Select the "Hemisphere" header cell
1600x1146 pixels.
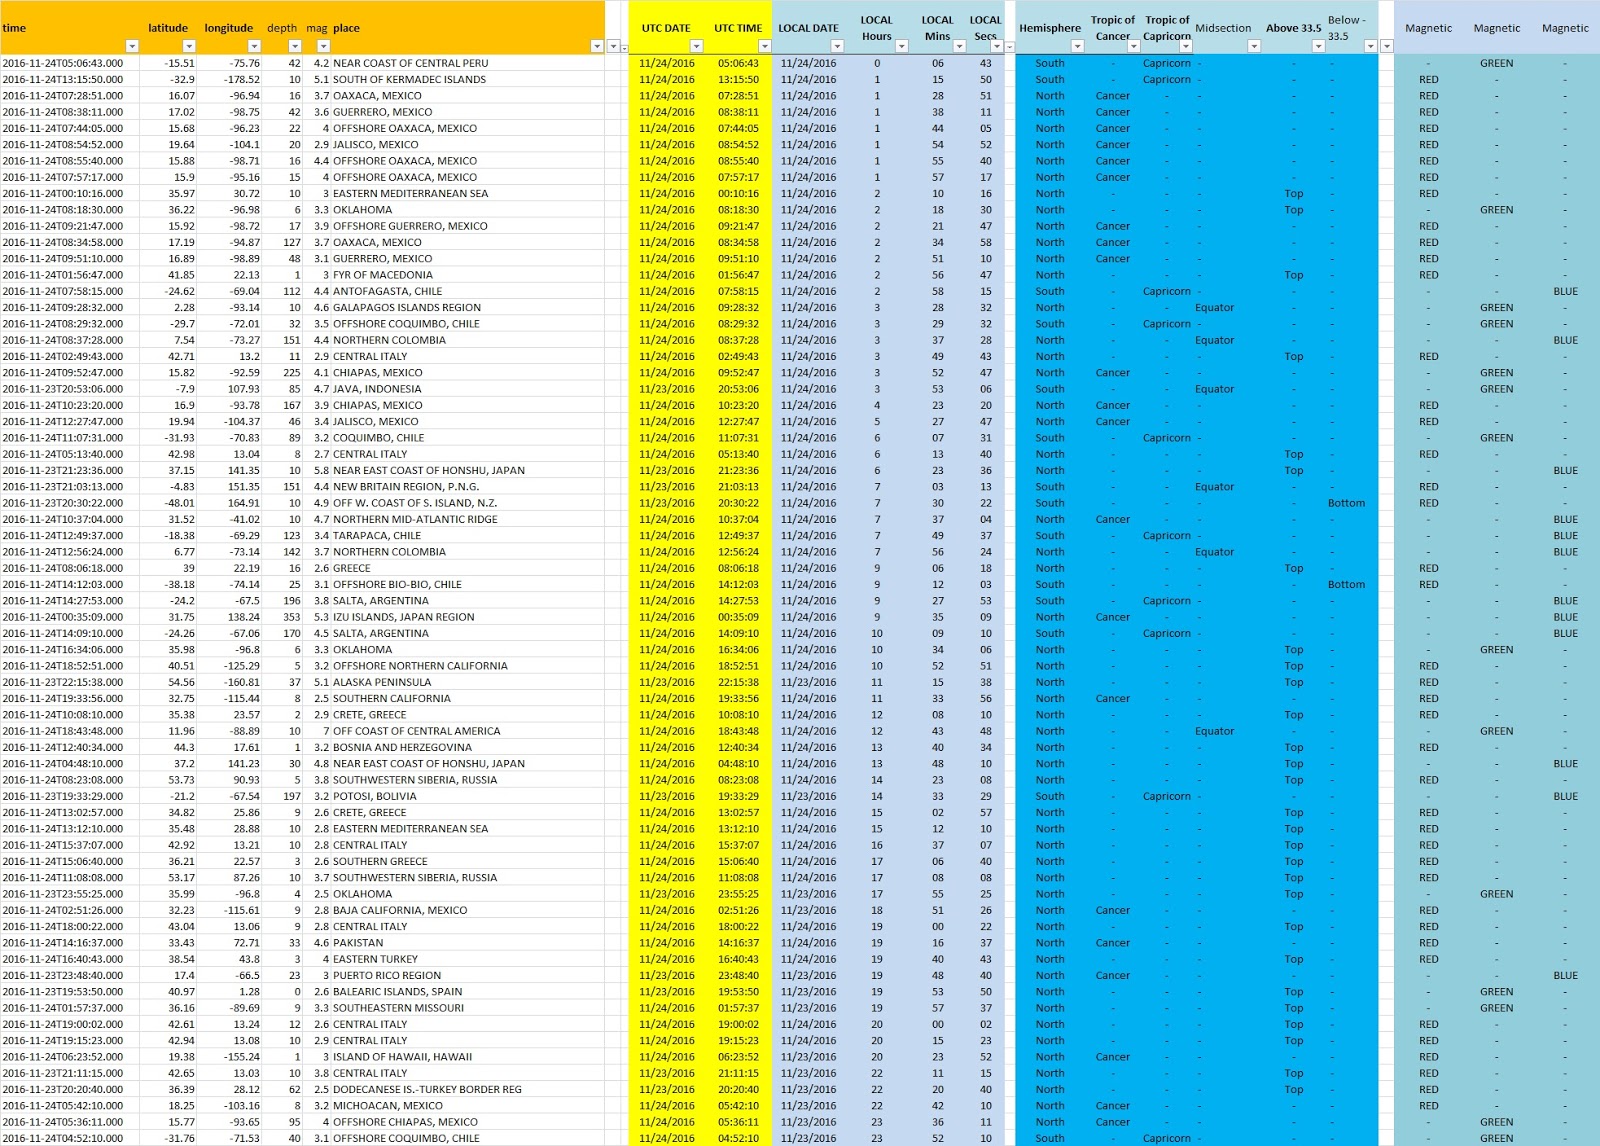tap(1050, 28)
